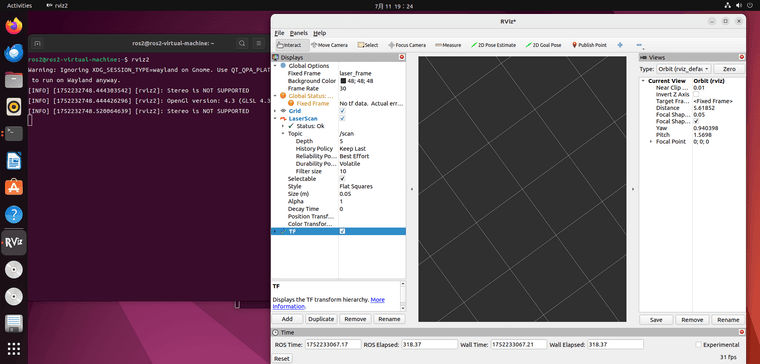Click the RViz icon in the dock
The image size is (760, 364).
point(14,243)
